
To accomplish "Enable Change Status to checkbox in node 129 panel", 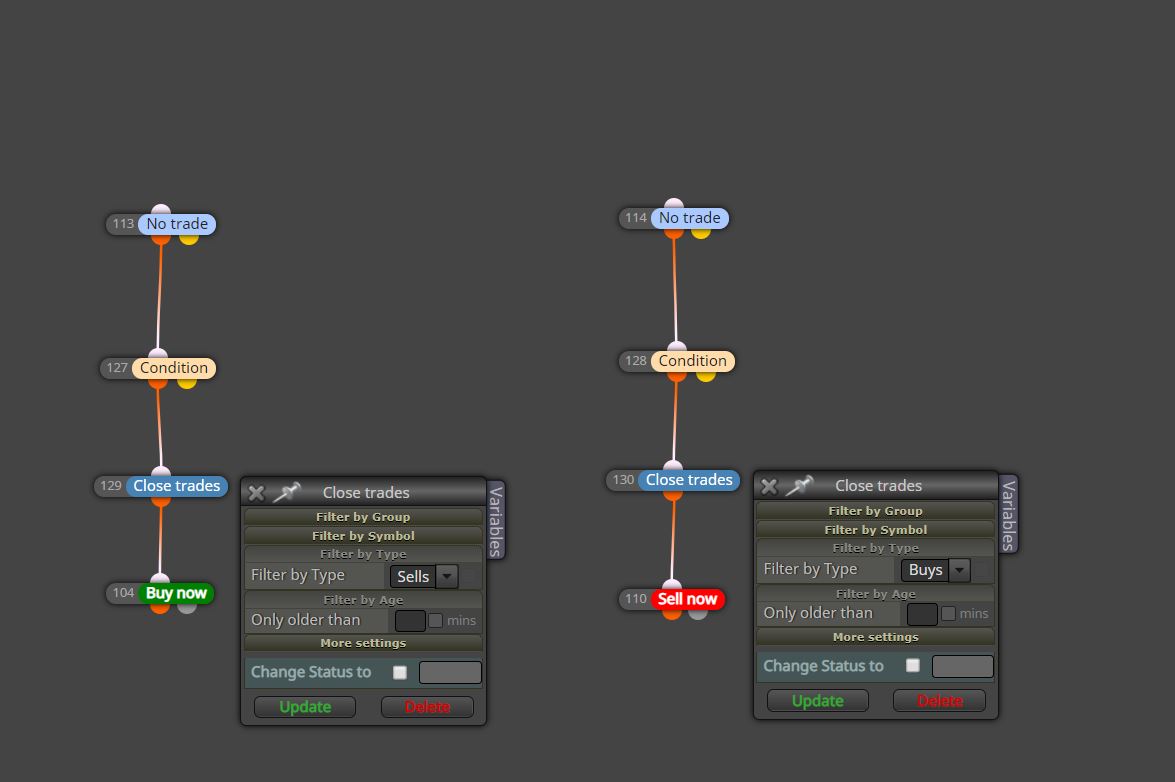I will click(x=400, y=672).
